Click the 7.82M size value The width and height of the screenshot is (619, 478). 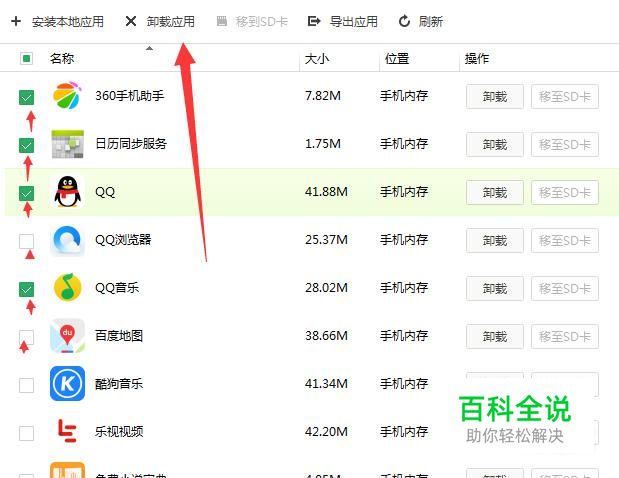[x=323, y=96]
